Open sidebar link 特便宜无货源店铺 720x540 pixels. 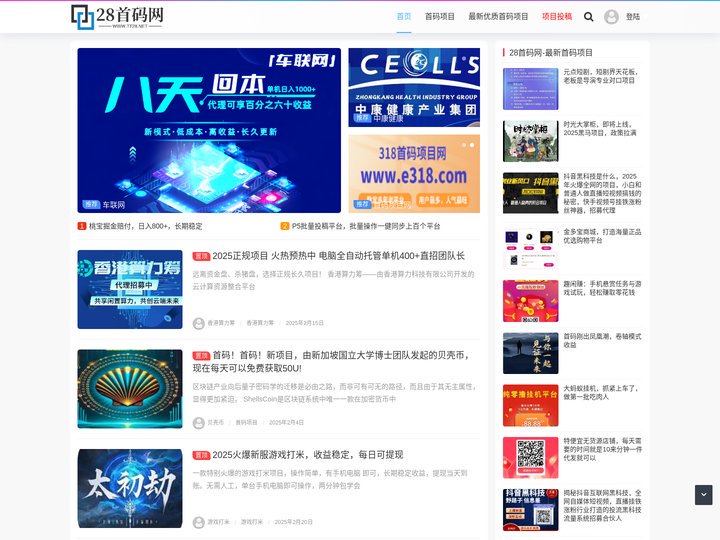point(602,450)
